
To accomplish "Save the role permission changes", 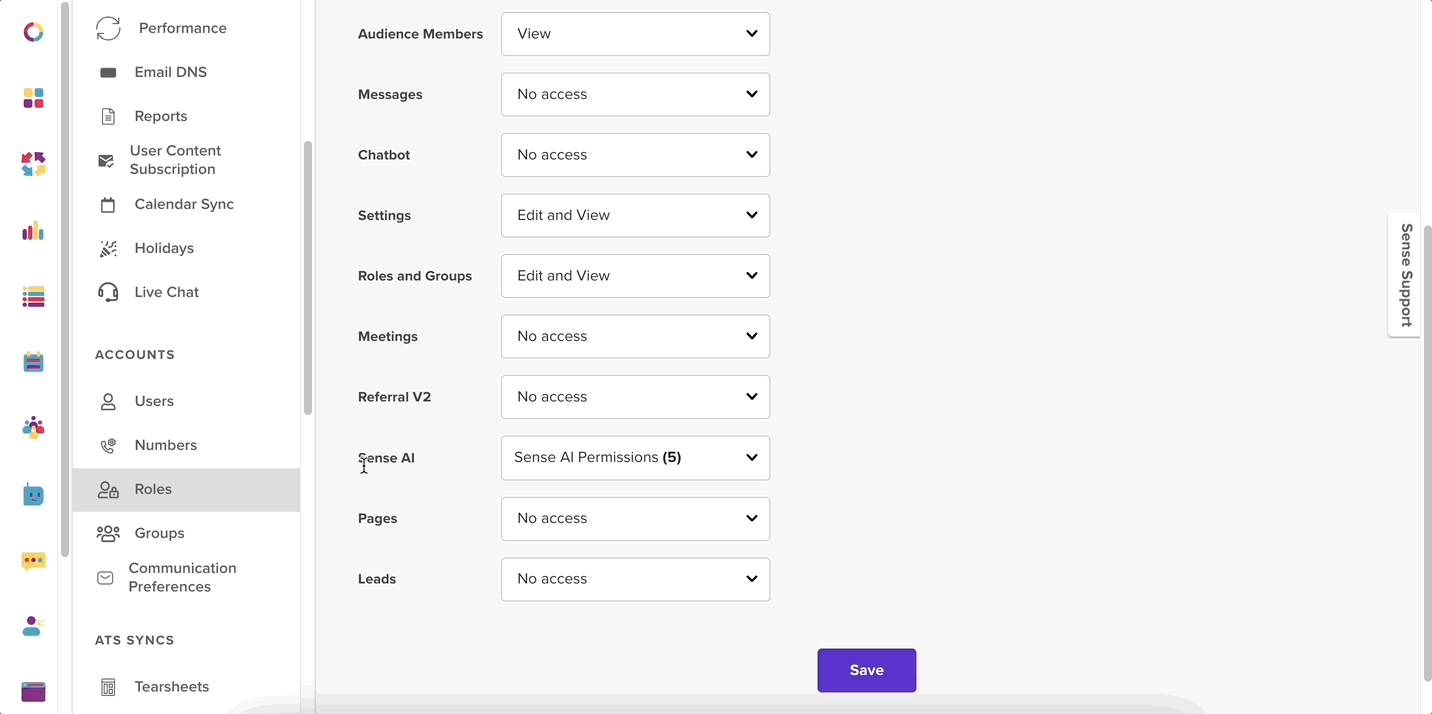I will (866, 670).
